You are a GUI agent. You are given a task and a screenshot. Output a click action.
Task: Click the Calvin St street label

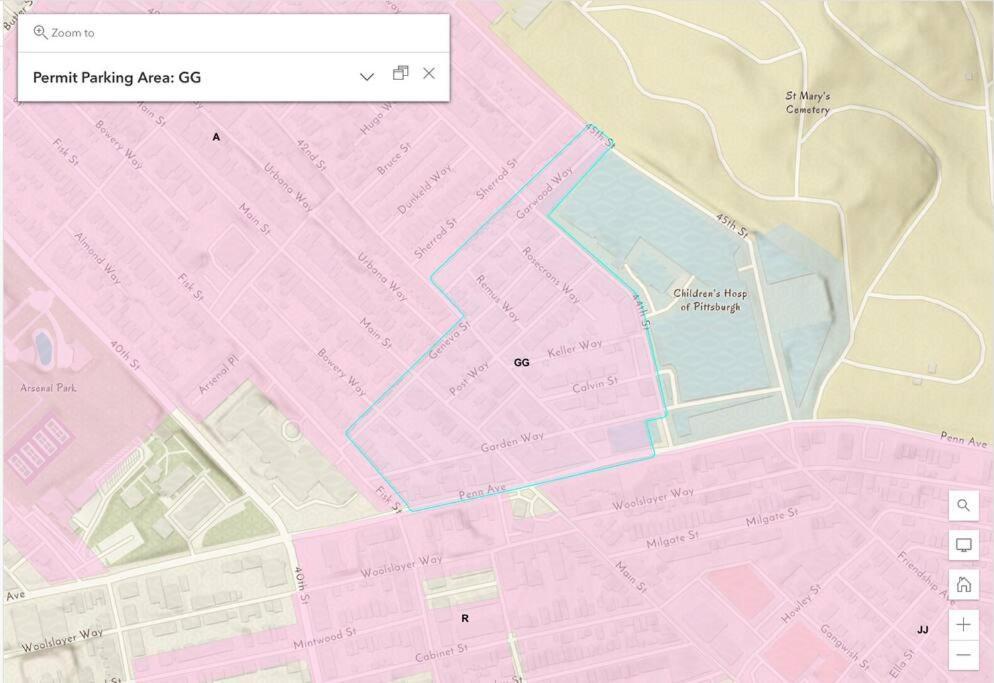pyautogui.click(x=595, y=384)
